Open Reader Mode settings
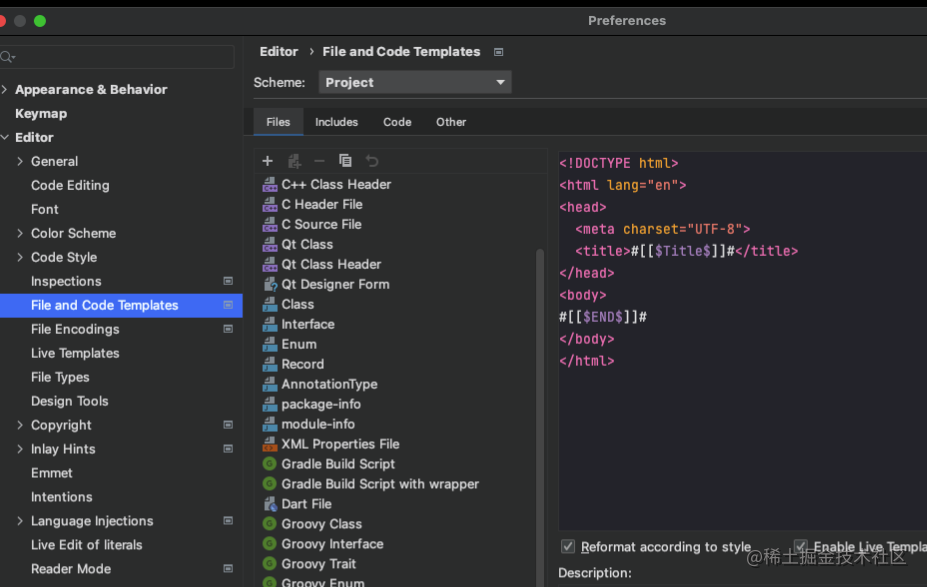The image size is (927, 587). [71, 569]
